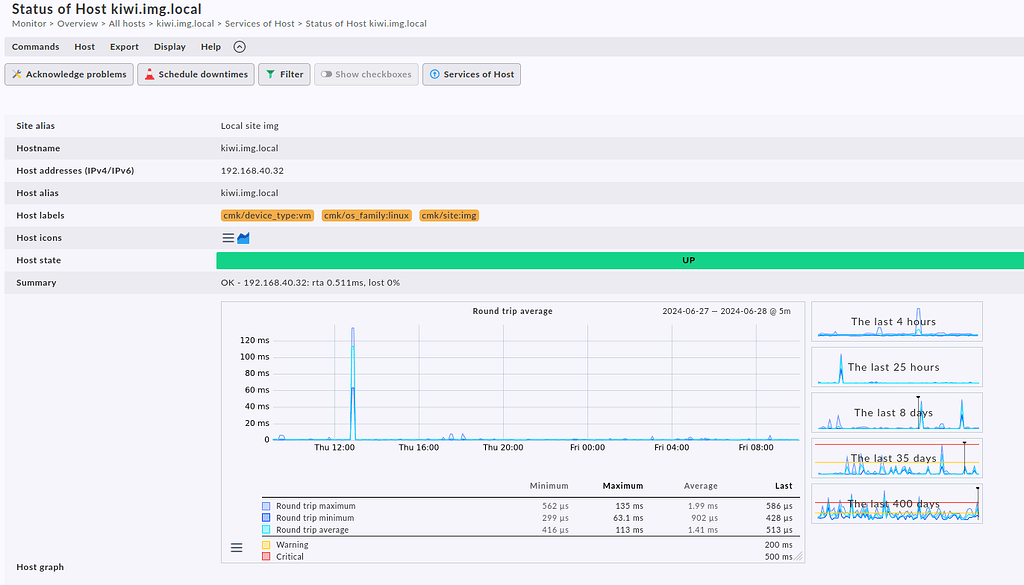Click the Services of Host arrow icon
The width and height of the screenshot is (1024, 585).
coord(434,74)
